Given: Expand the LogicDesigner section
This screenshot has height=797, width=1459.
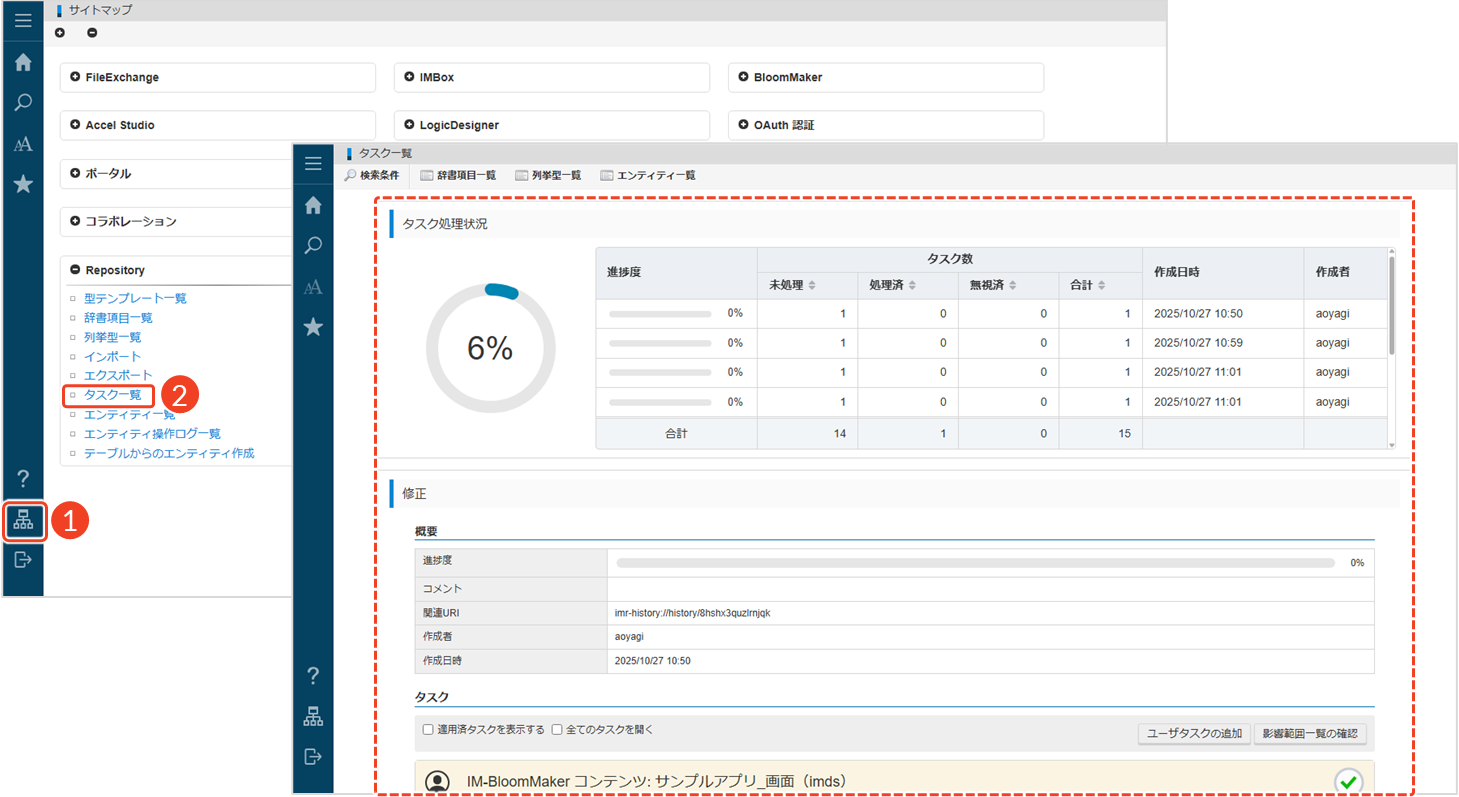Looking at the screenshot, I should point(409,125).
